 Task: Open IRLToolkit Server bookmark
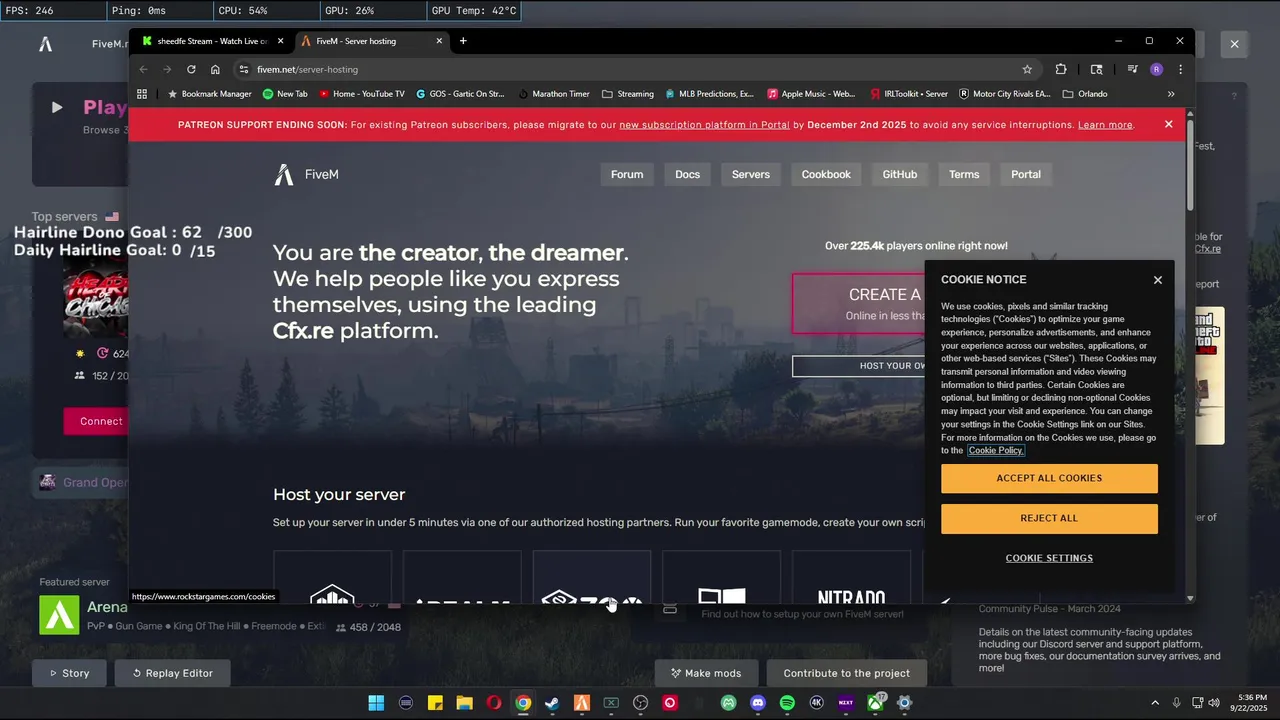[909, 94]
